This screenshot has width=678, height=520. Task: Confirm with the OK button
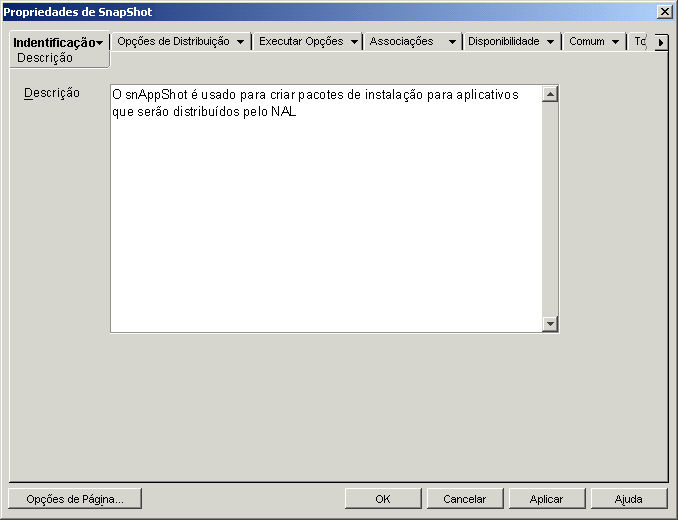(383, 499)
